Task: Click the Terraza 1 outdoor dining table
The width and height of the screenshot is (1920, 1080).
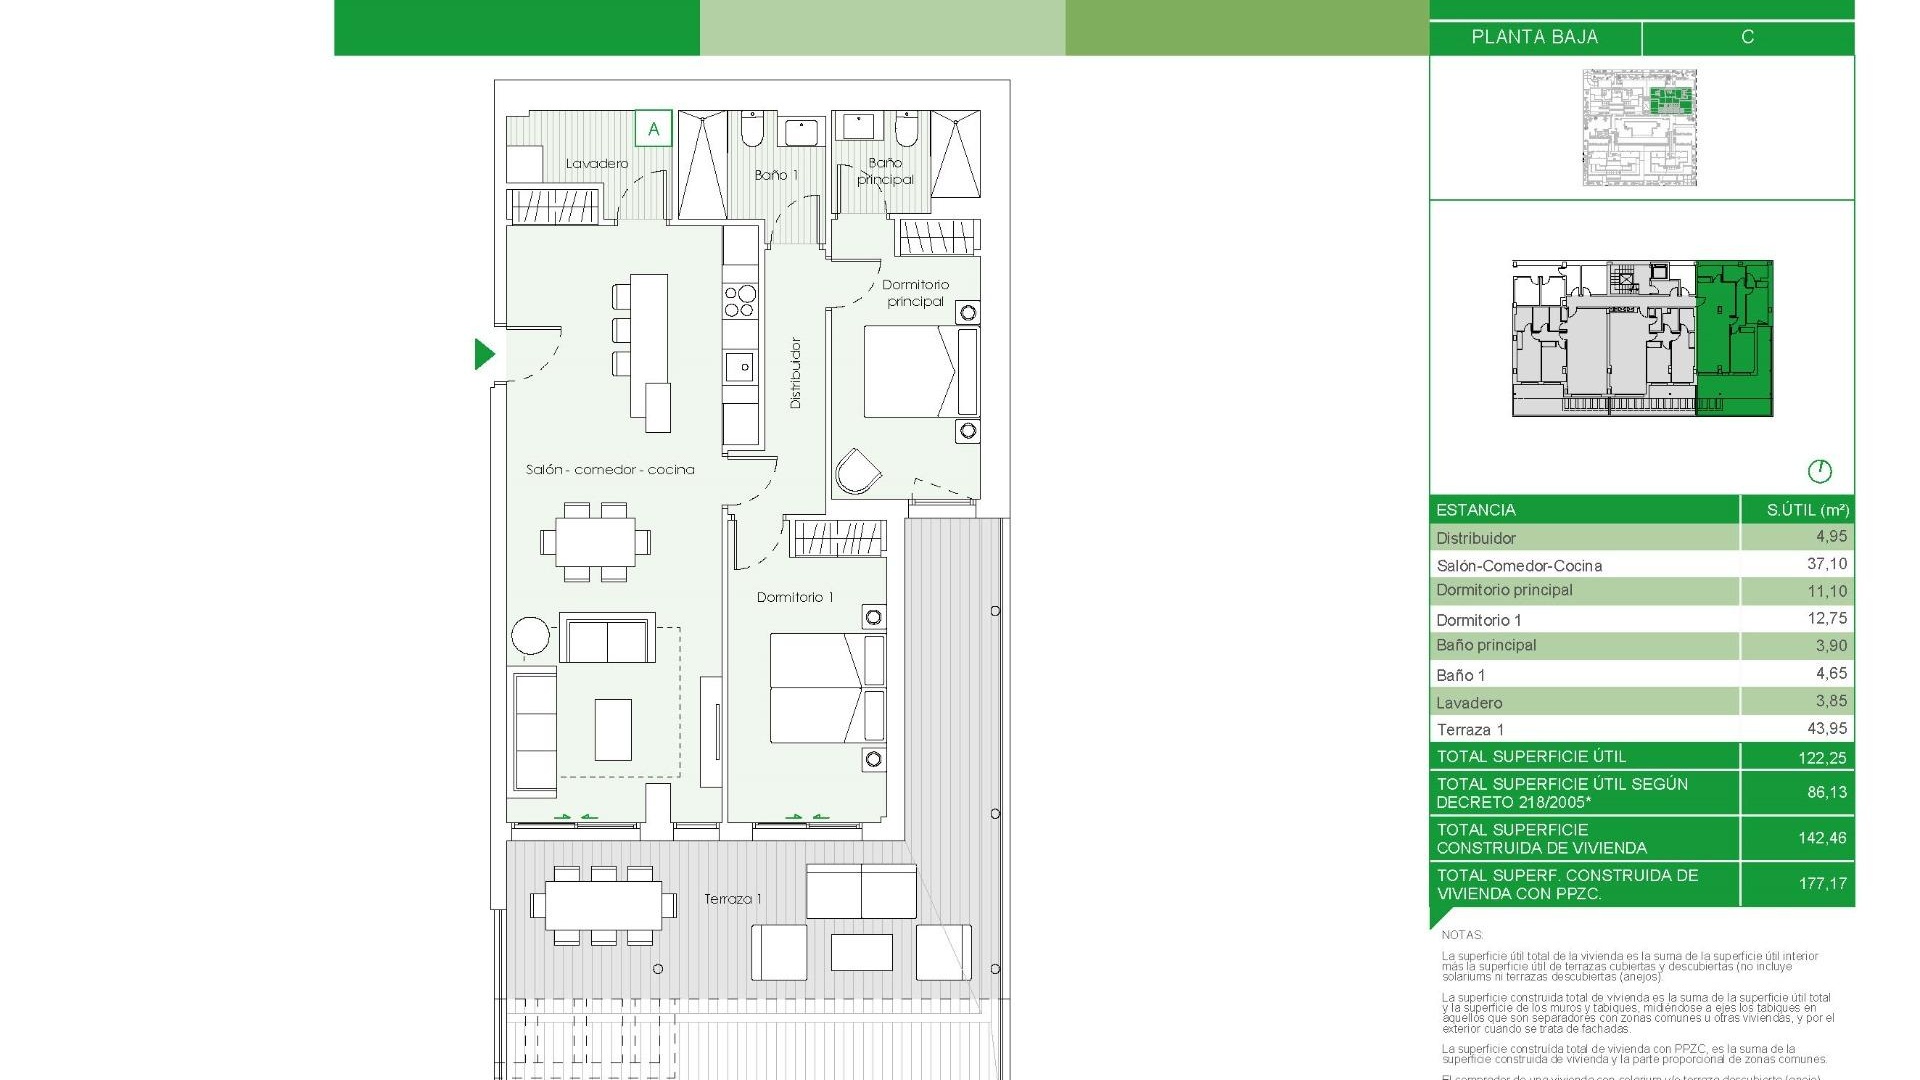Action: point(603,905)
